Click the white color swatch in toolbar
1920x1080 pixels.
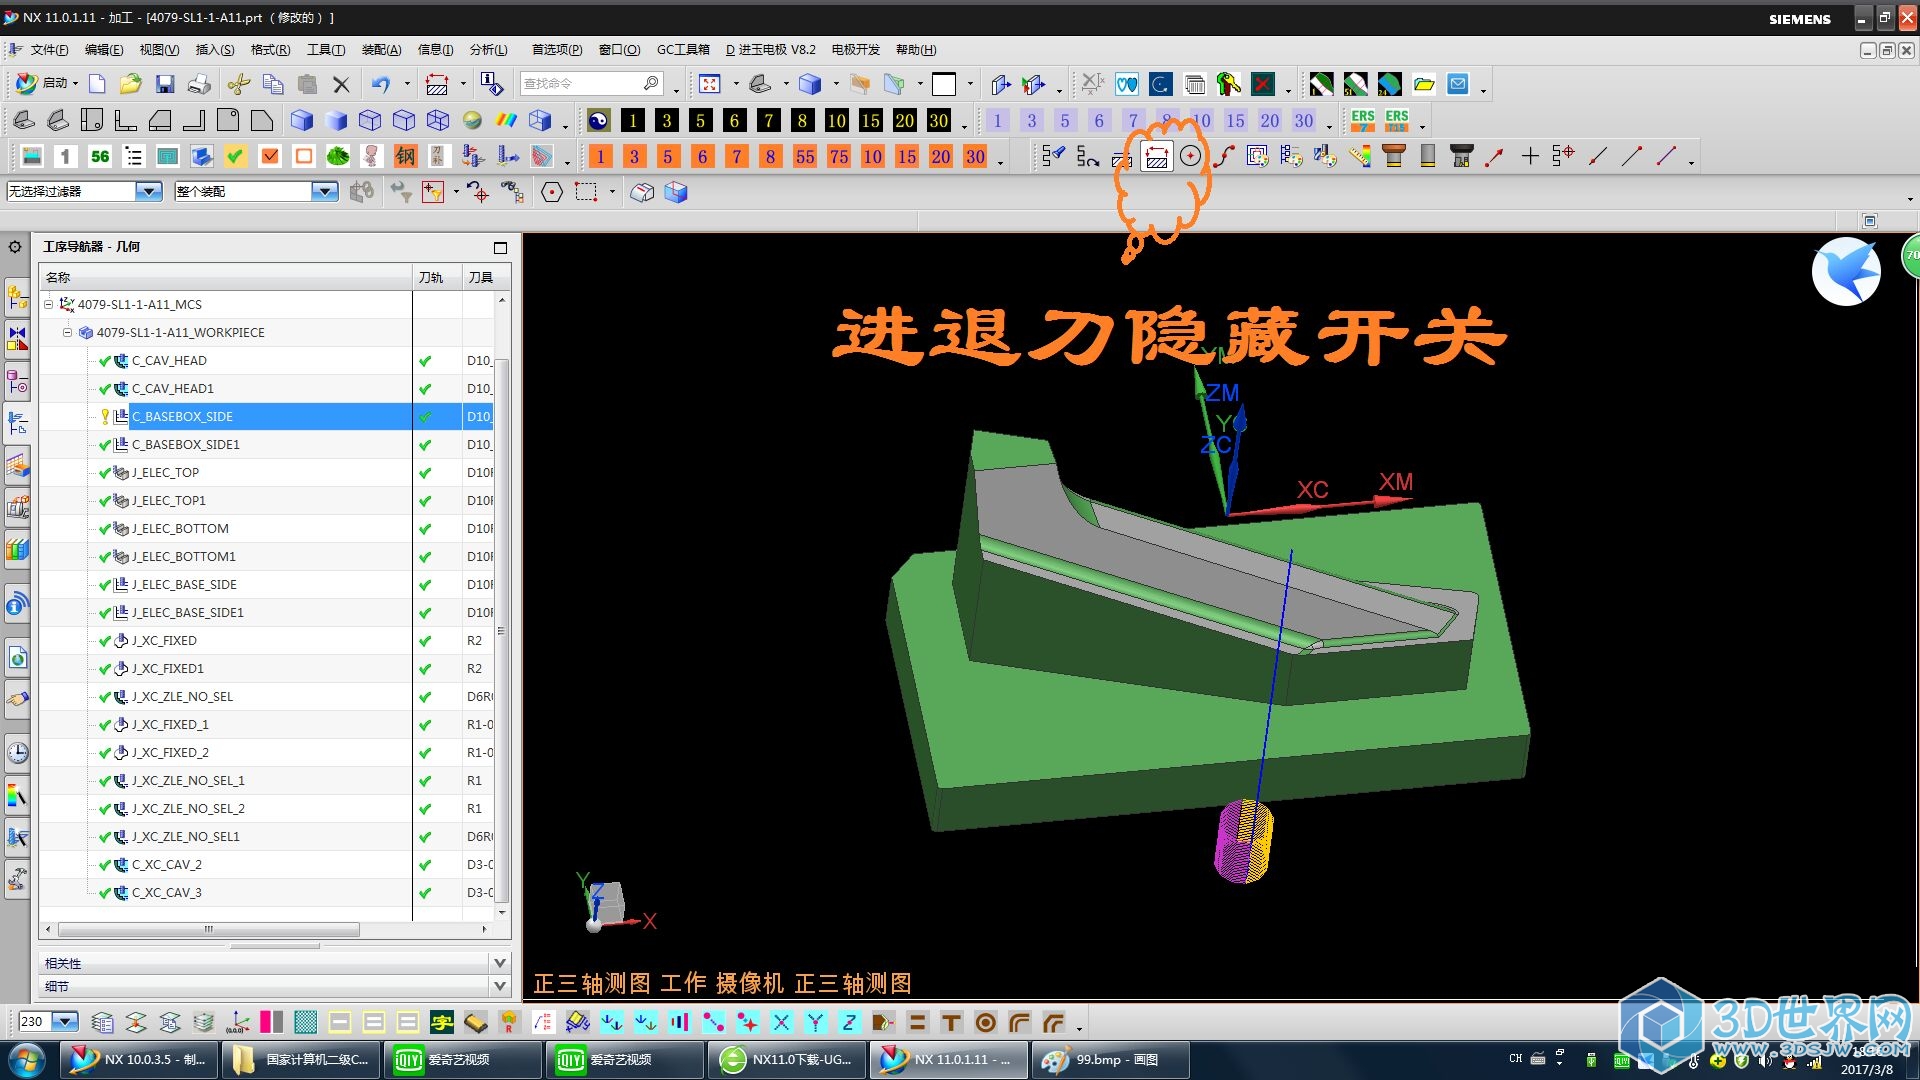coord(944,84)
